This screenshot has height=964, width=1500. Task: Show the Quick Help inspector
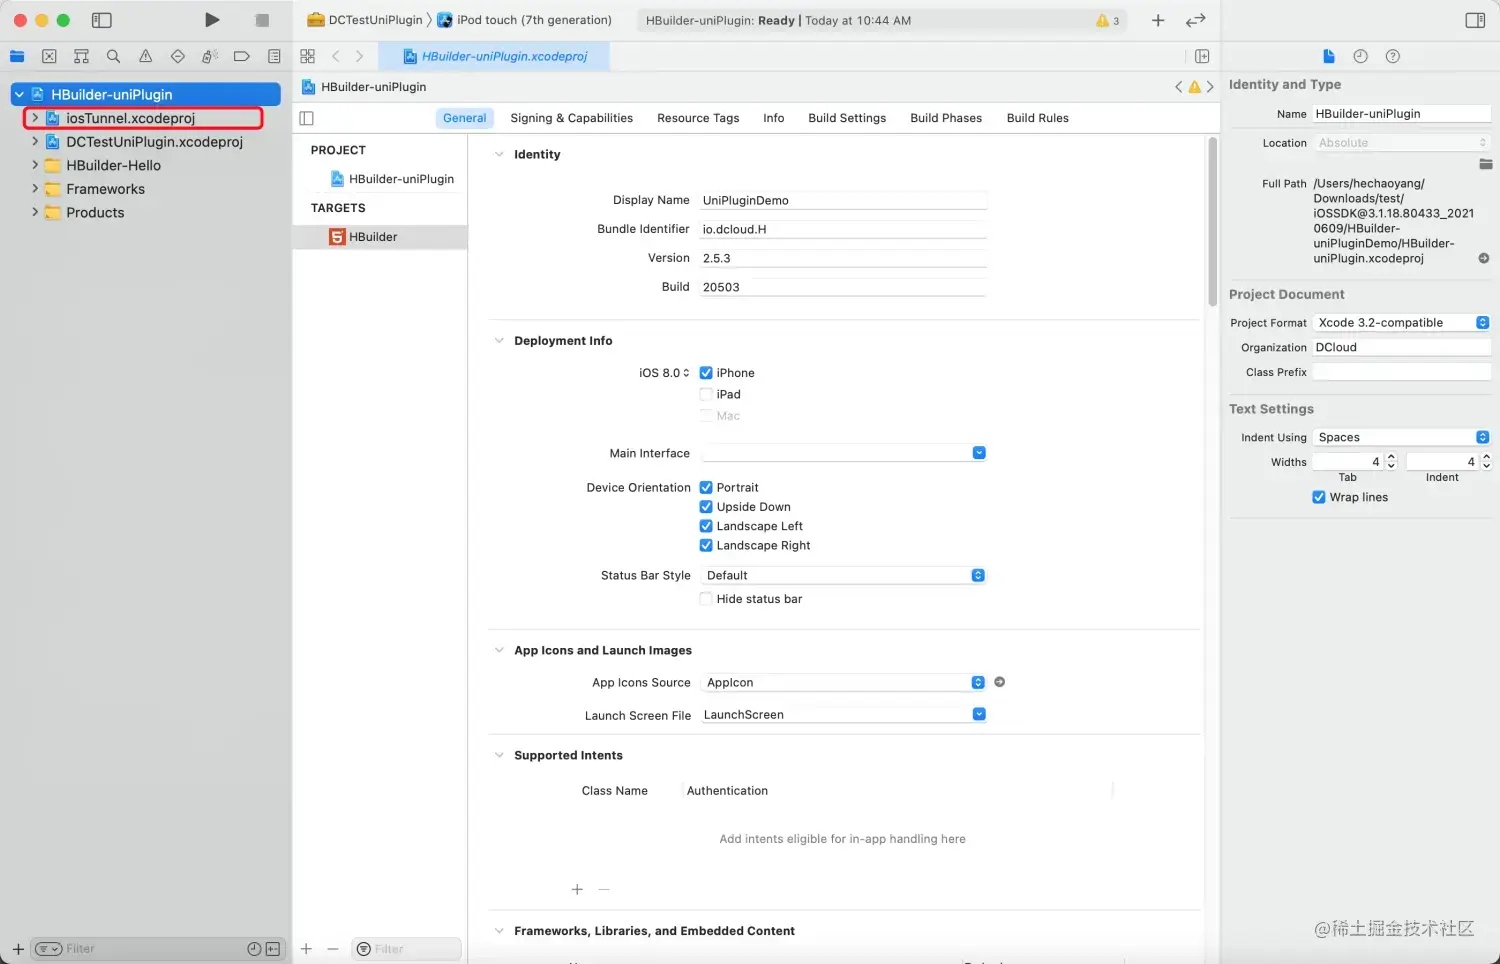(1392, 56)
